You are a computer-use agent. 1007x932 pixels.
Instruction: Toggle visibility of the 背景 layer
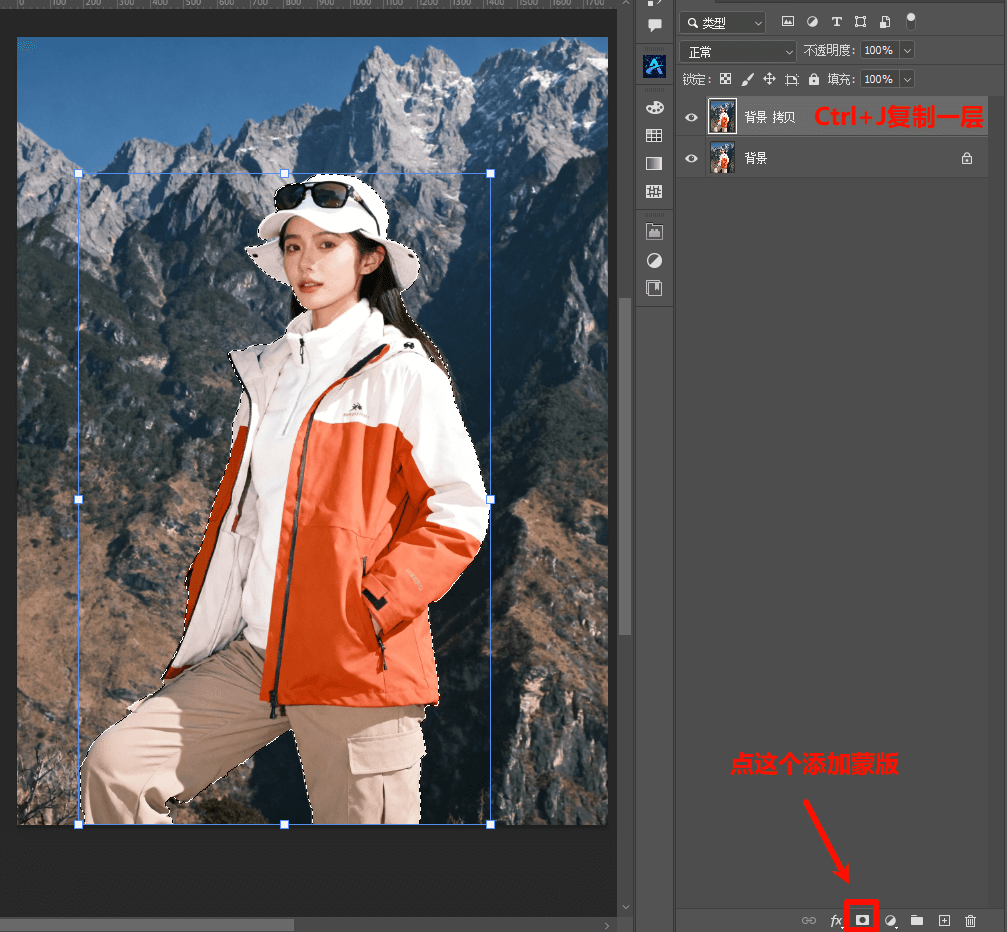(x=691, y=159)
